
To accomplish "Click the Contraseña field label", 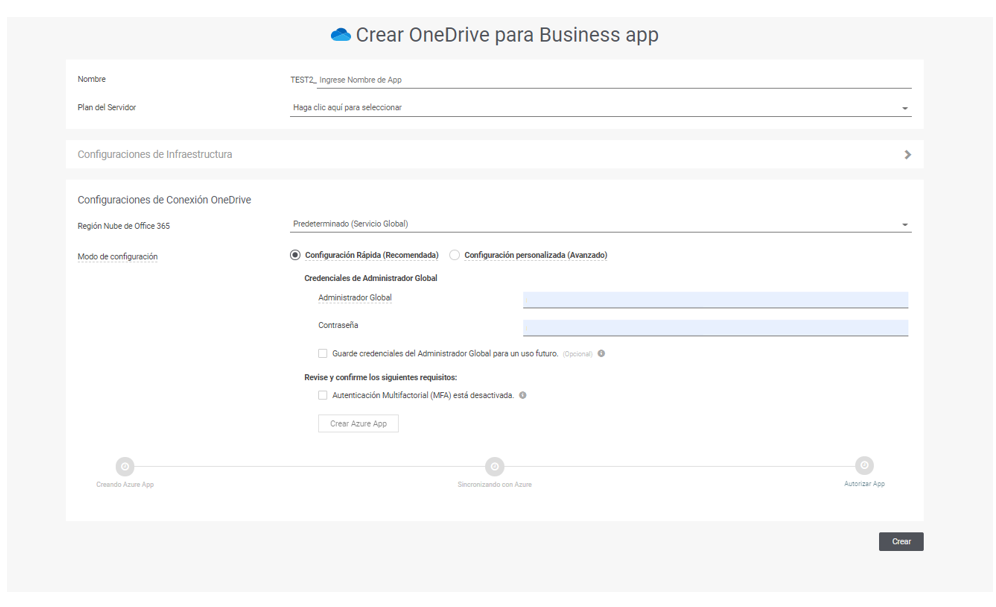I will coord(338,325).
